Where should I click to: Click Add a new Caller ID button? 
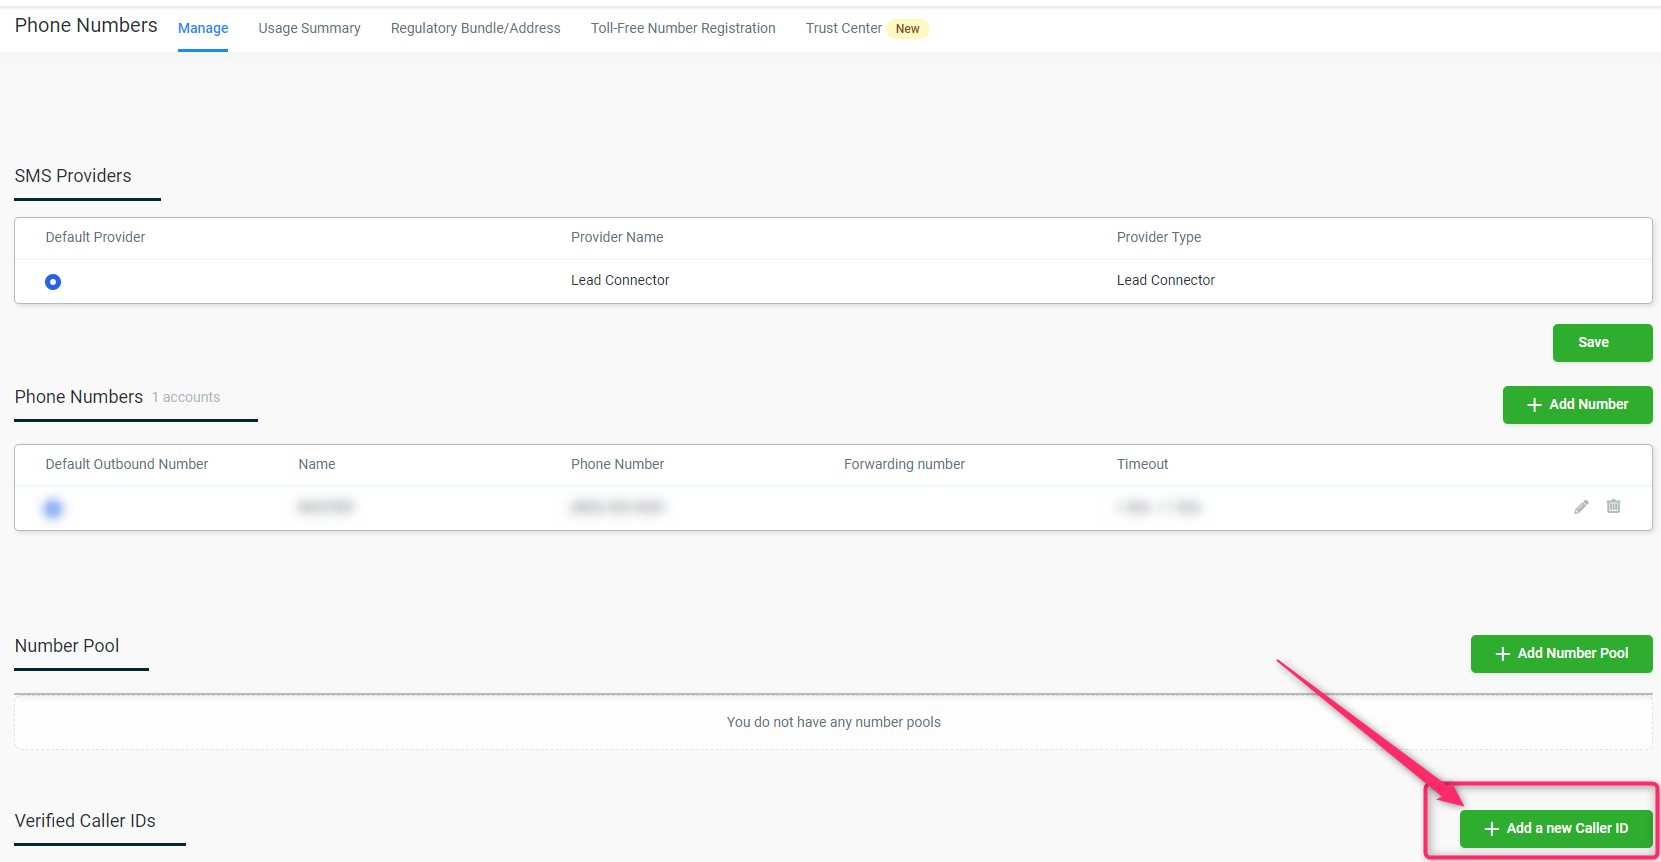pos(1556,829)
